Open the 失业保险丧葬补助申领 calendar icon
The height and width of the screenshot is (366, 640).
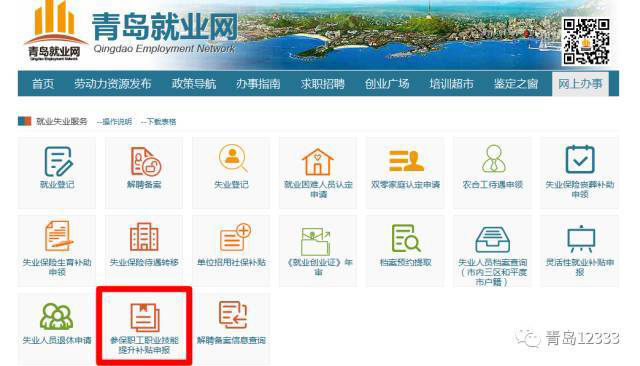(x=580, y=159)
